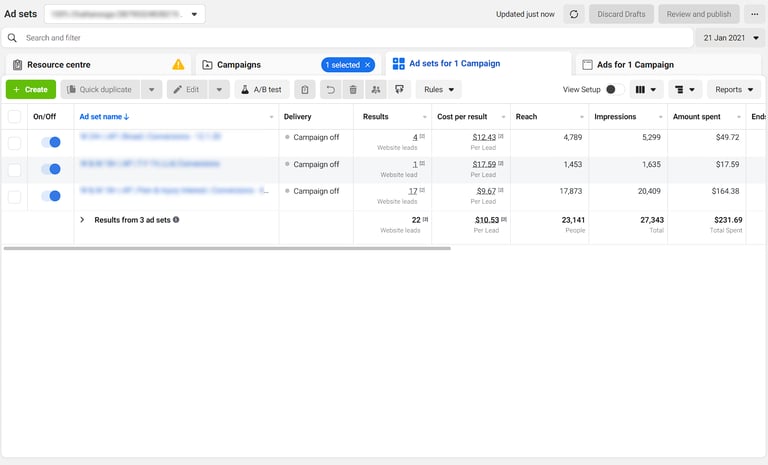Open the three-dot more options menu
This screenshot has width=768, height=465.
(x=754, y=14)
